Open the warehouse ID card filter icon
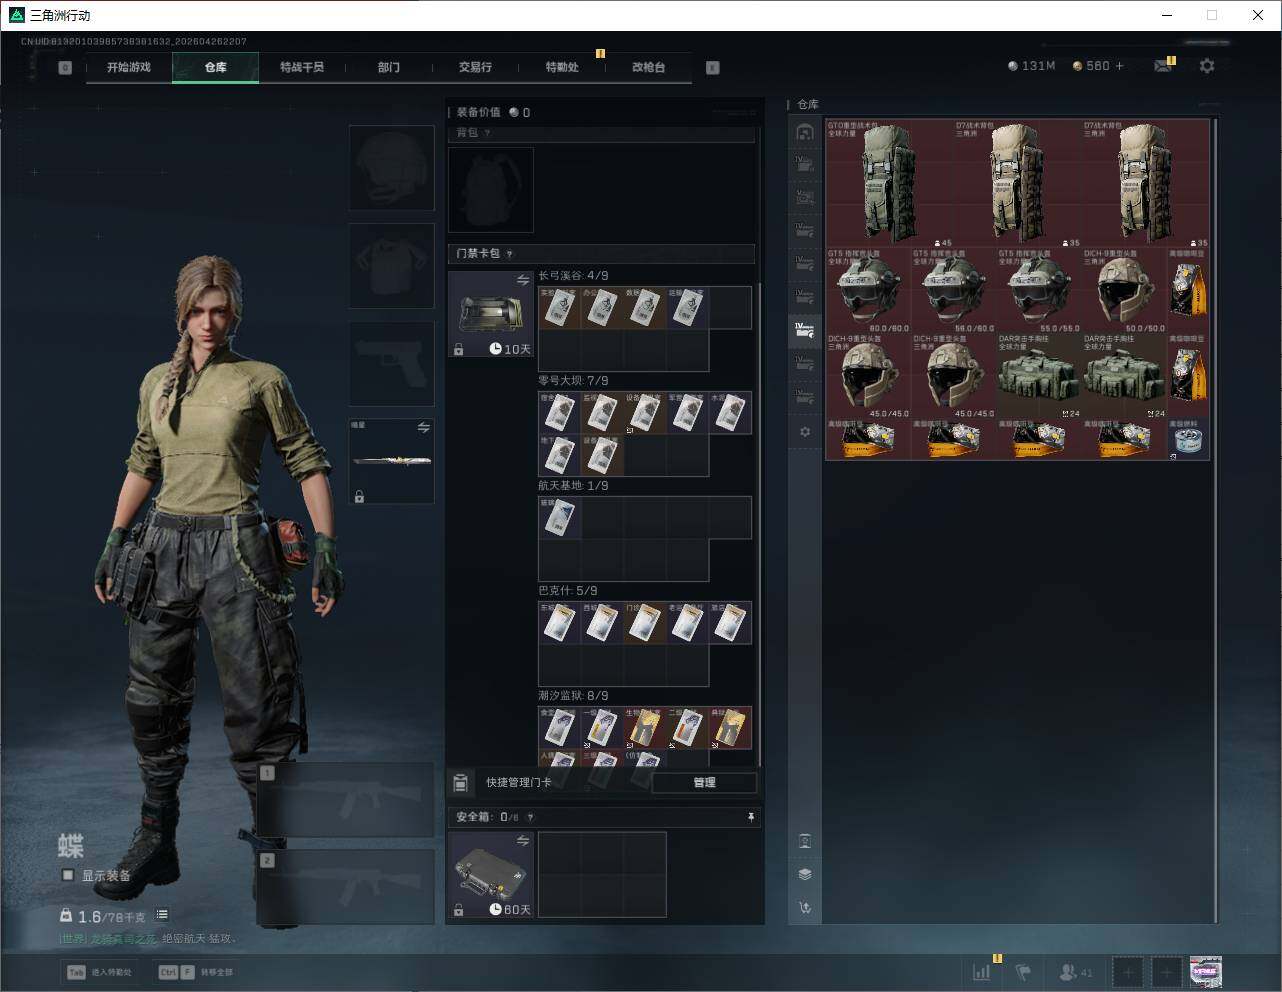 click(x=805, y=841)
